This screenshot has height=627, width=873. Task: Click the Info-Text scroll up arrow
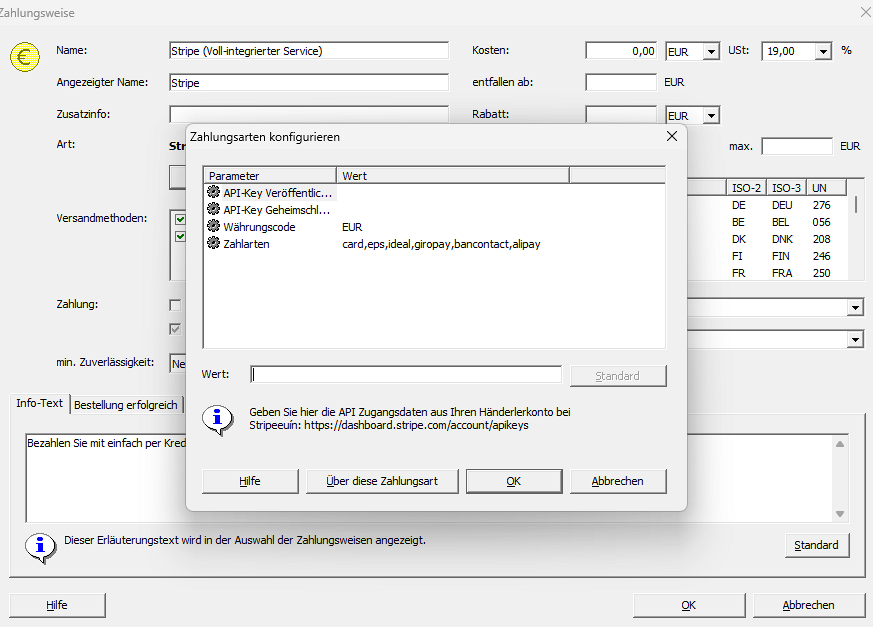click(840, 444)
